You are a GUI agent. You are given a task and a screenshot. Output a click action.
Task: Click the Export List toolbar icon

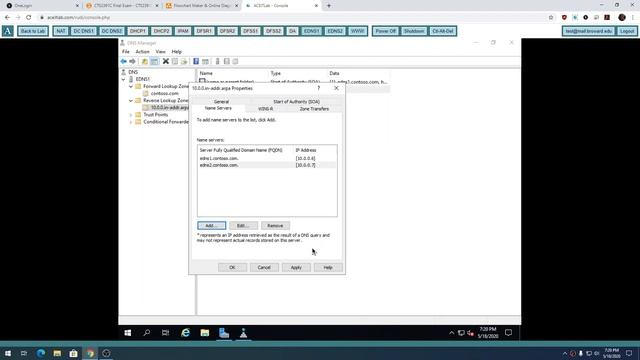pos(184,61)
